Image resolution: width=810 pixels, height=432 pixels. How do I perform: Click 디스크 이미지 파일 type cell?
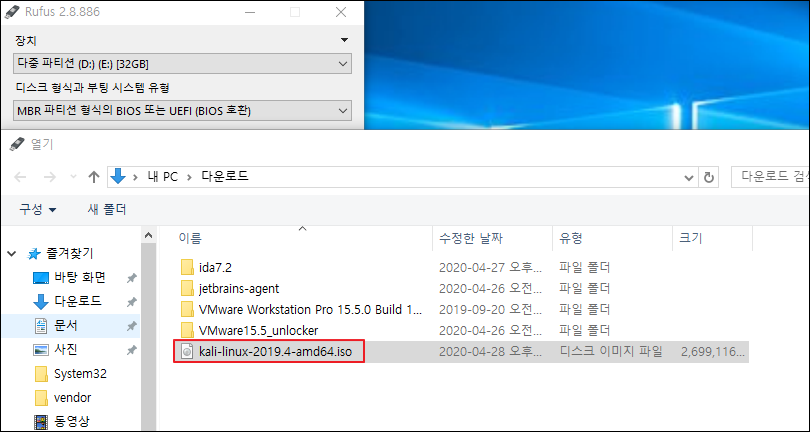pos(611,351)
